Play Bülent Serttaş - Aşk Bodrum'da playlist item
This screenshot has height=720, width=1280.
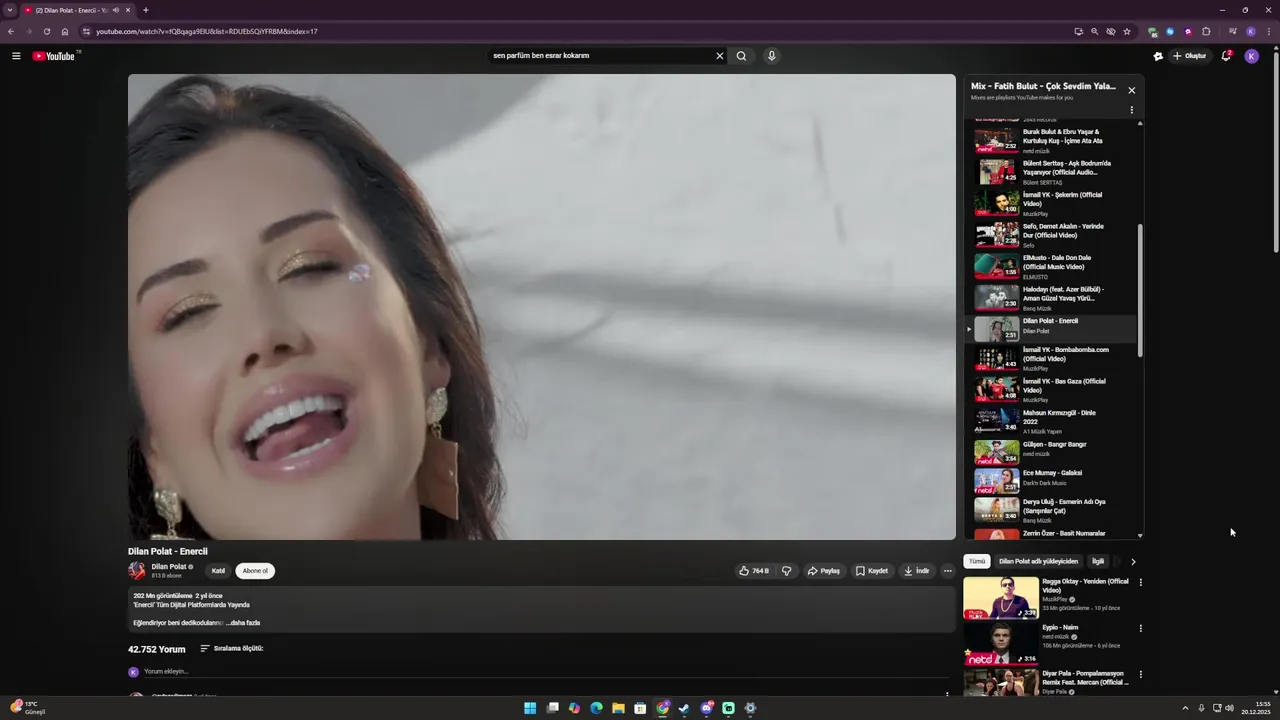click(x=1053, y=172)
